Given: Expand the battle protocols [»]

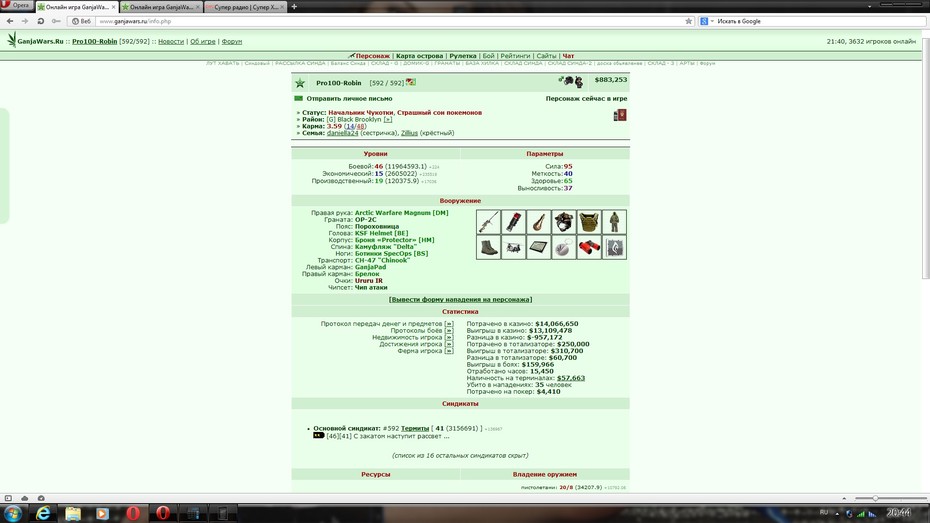Looking at the screenshot, I should click(449, 331).
